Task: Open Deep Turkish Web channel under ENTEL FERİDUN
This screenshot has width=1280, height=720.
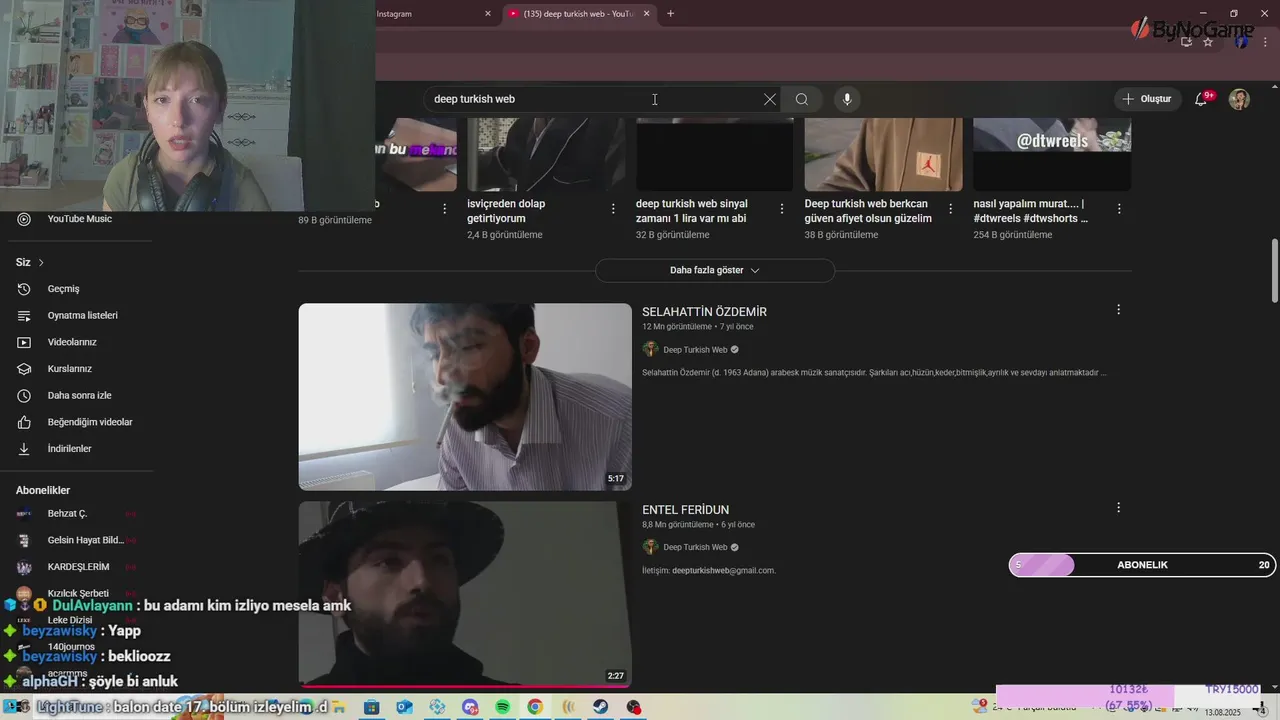Action: coord(695,547)
